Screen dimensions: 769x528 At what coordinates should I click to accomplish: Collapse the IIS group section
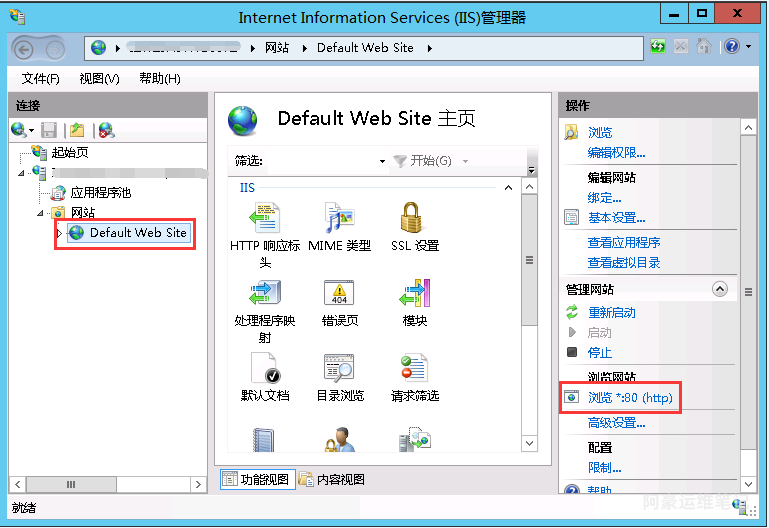(508, 188)
